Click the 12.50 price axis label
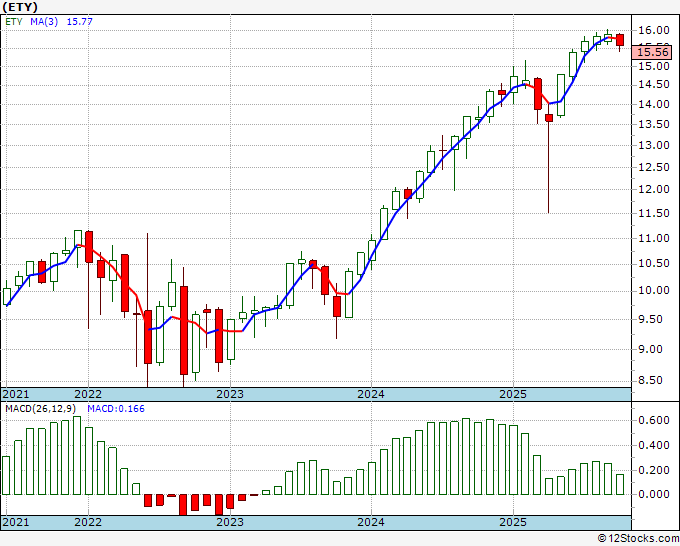The image size is (680, 546). [x=654, y=167]
